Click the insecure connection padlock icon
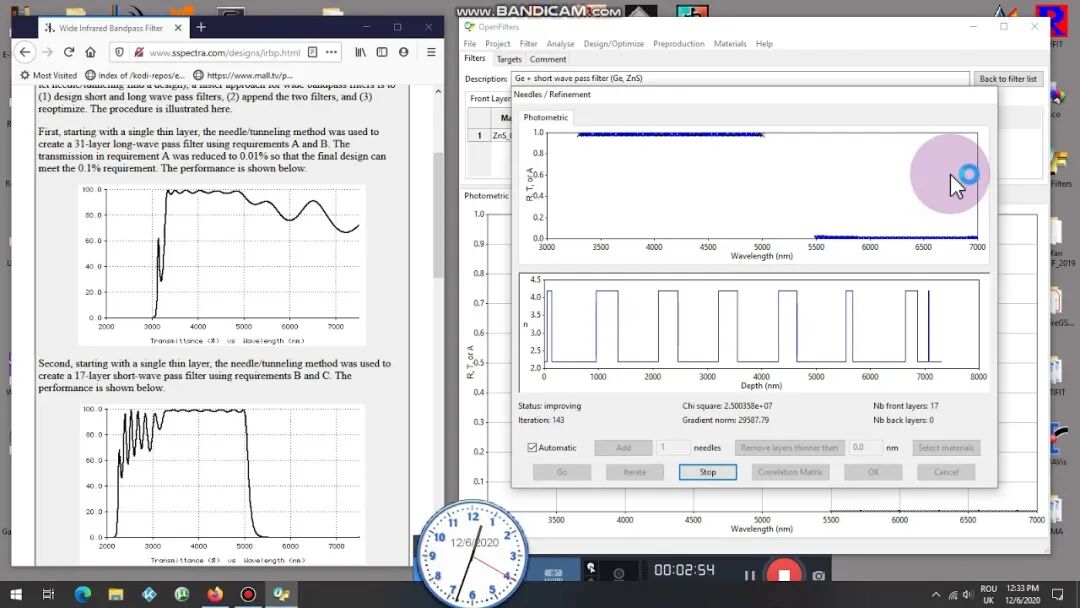 tap(138, 52)
